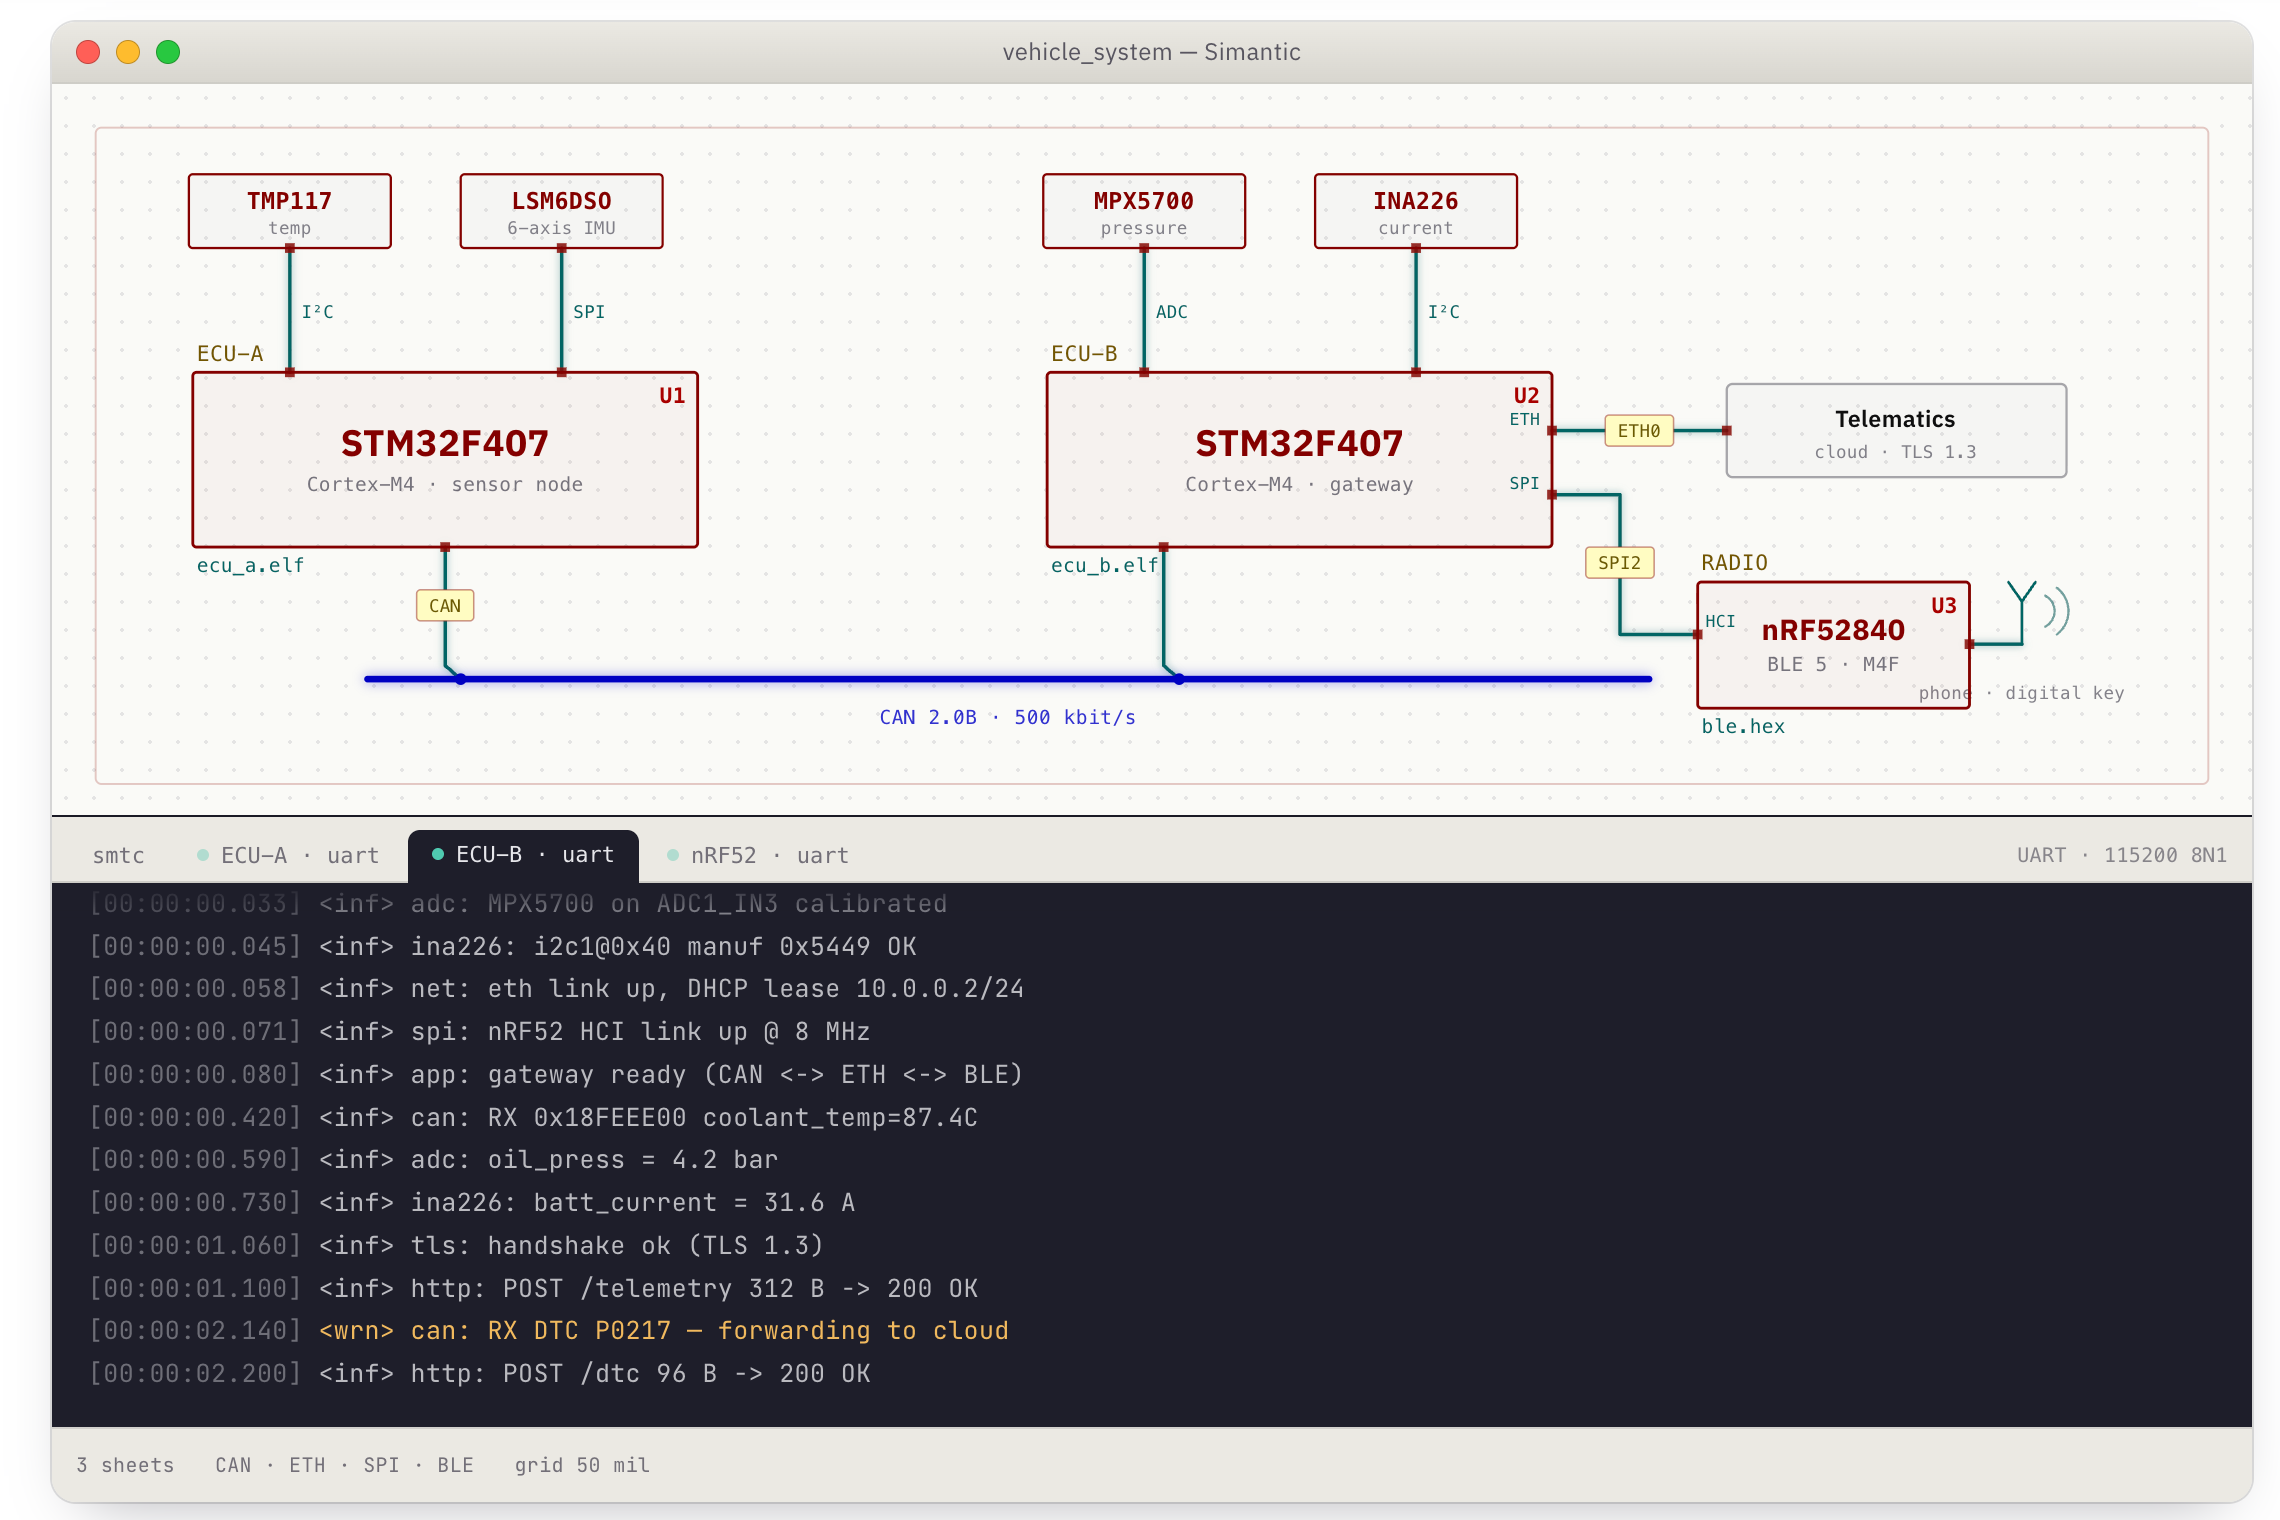Select the 'POST /telemetry 312 B' log line
The height and width of the screenshot is (1520, 2280).
(534, 1289)
